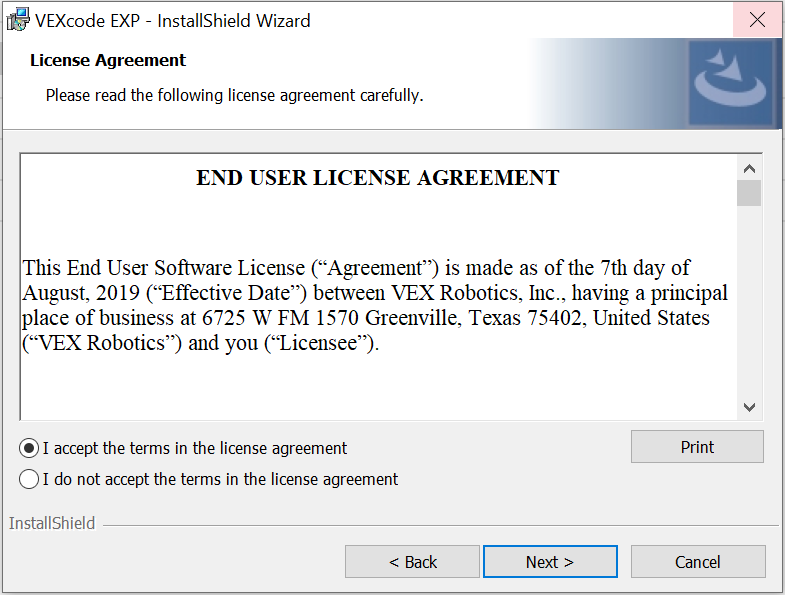
Task: Click "Please read the following license agreement carefully."
Action: pos(234,95)
